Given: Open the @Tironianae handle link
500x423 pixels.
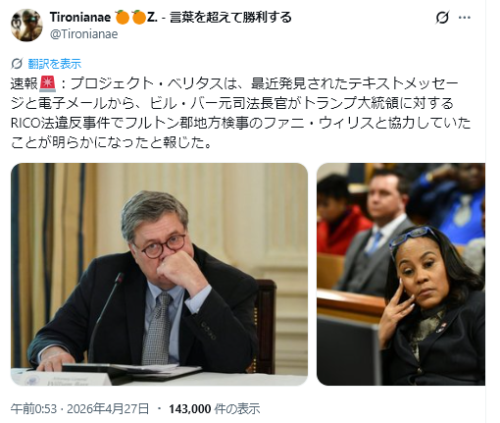Looking at the screenshot, I should [84, 34].
